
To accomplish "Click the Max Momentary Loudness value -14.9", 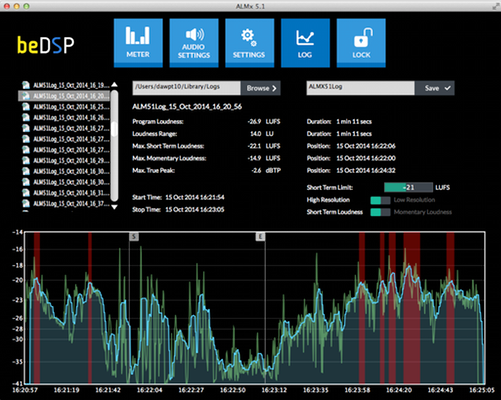I will pos(254,158).
